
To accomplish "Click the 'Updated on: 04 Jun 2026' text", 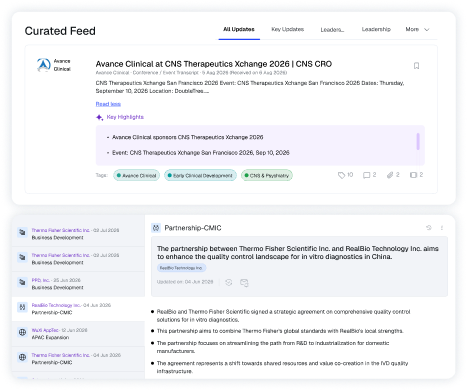I will [185, 282].
